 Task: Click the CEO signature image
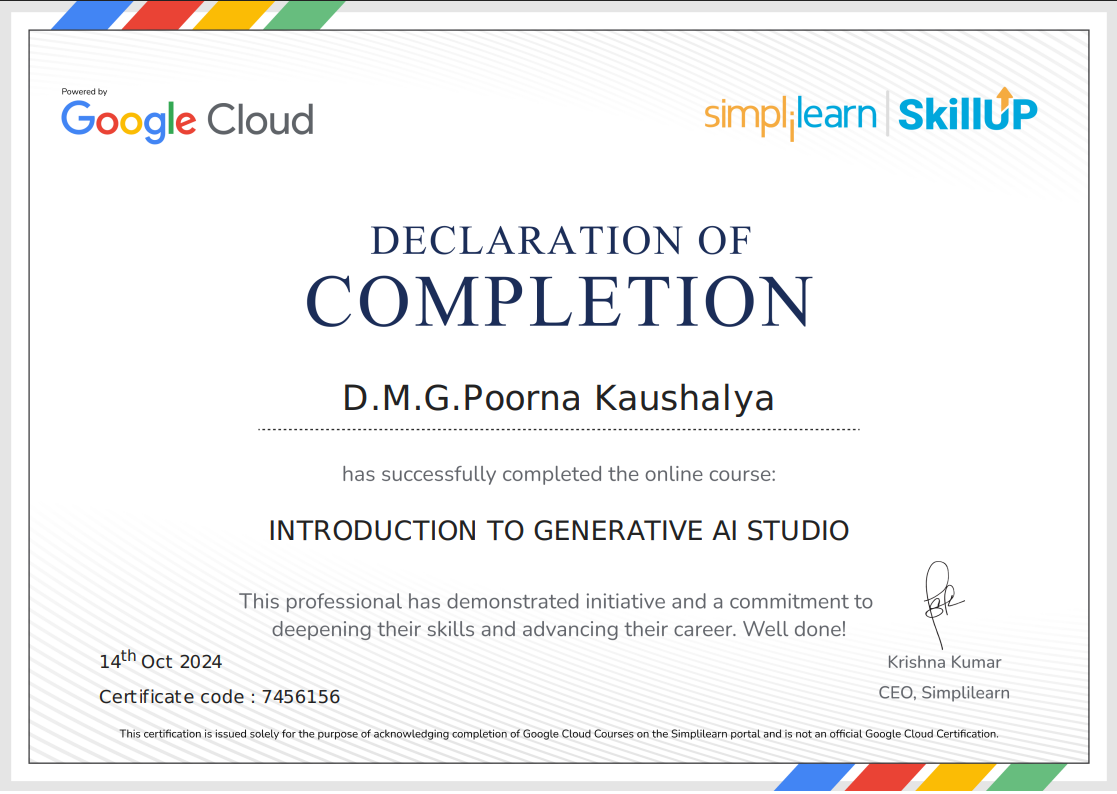943,604
